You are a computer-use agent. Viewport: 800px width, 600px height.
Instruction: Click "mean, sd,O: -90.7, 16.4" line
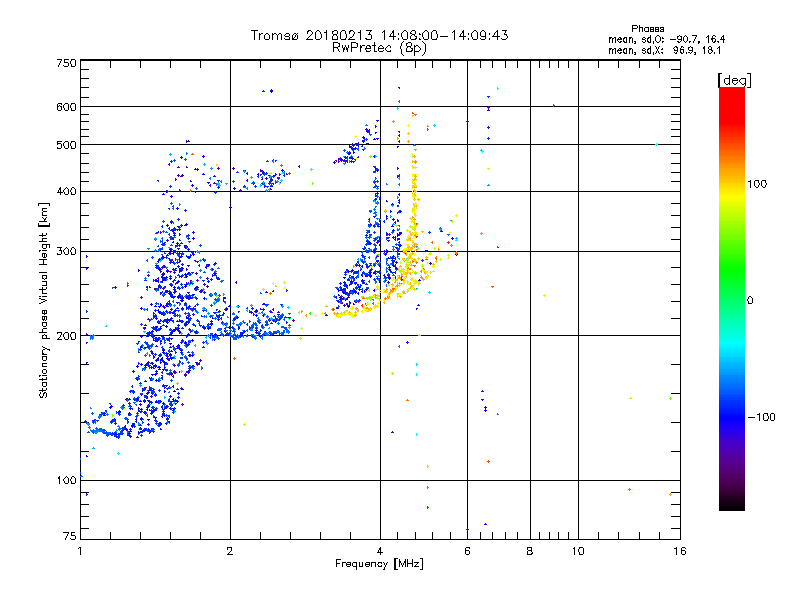pos(666,39)
